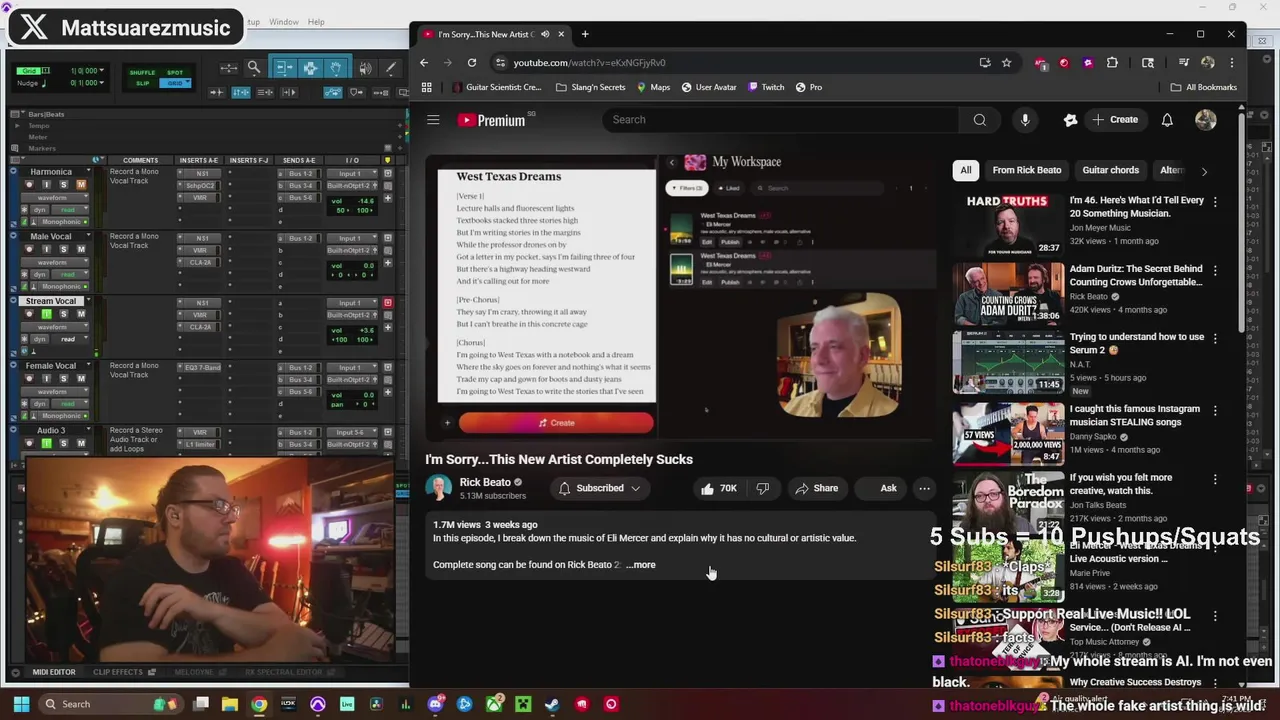
Task: Open YouTube hamburger guide menu
Action: (x=433, y=120)
